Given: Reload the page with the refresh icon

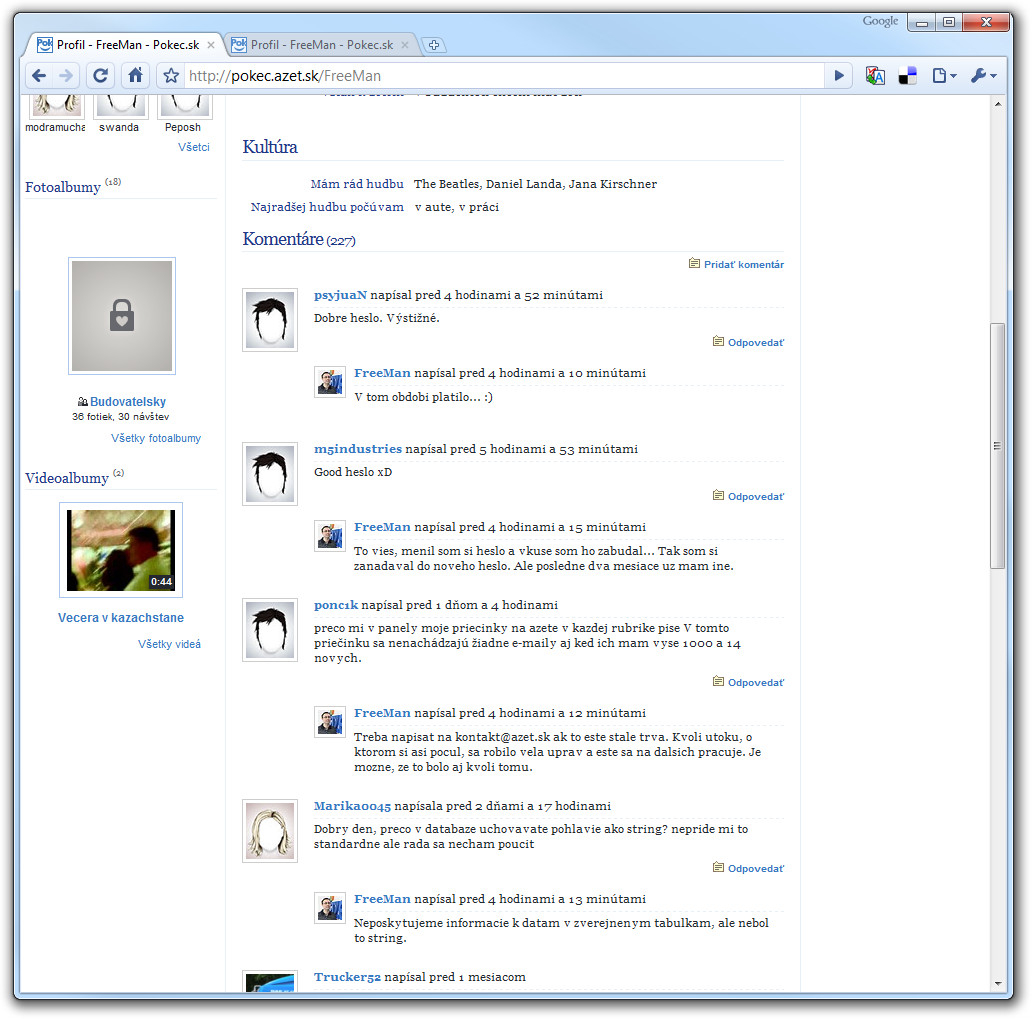Looking at the screenshot, I should [100, 76].
